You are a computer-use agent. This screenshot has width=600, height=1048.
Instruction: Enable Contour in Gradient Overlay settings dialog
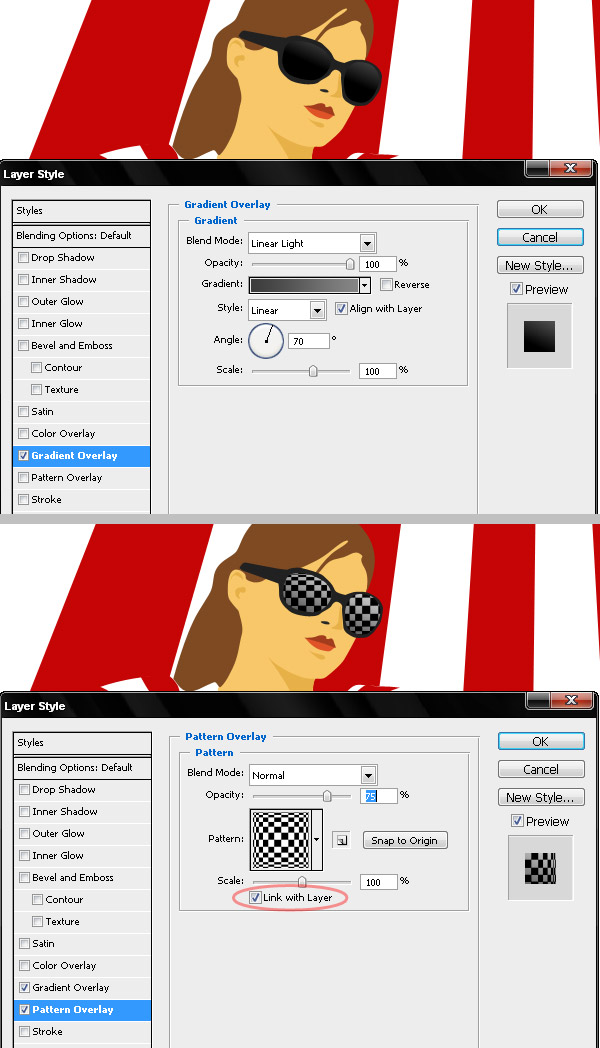(37, 368)
